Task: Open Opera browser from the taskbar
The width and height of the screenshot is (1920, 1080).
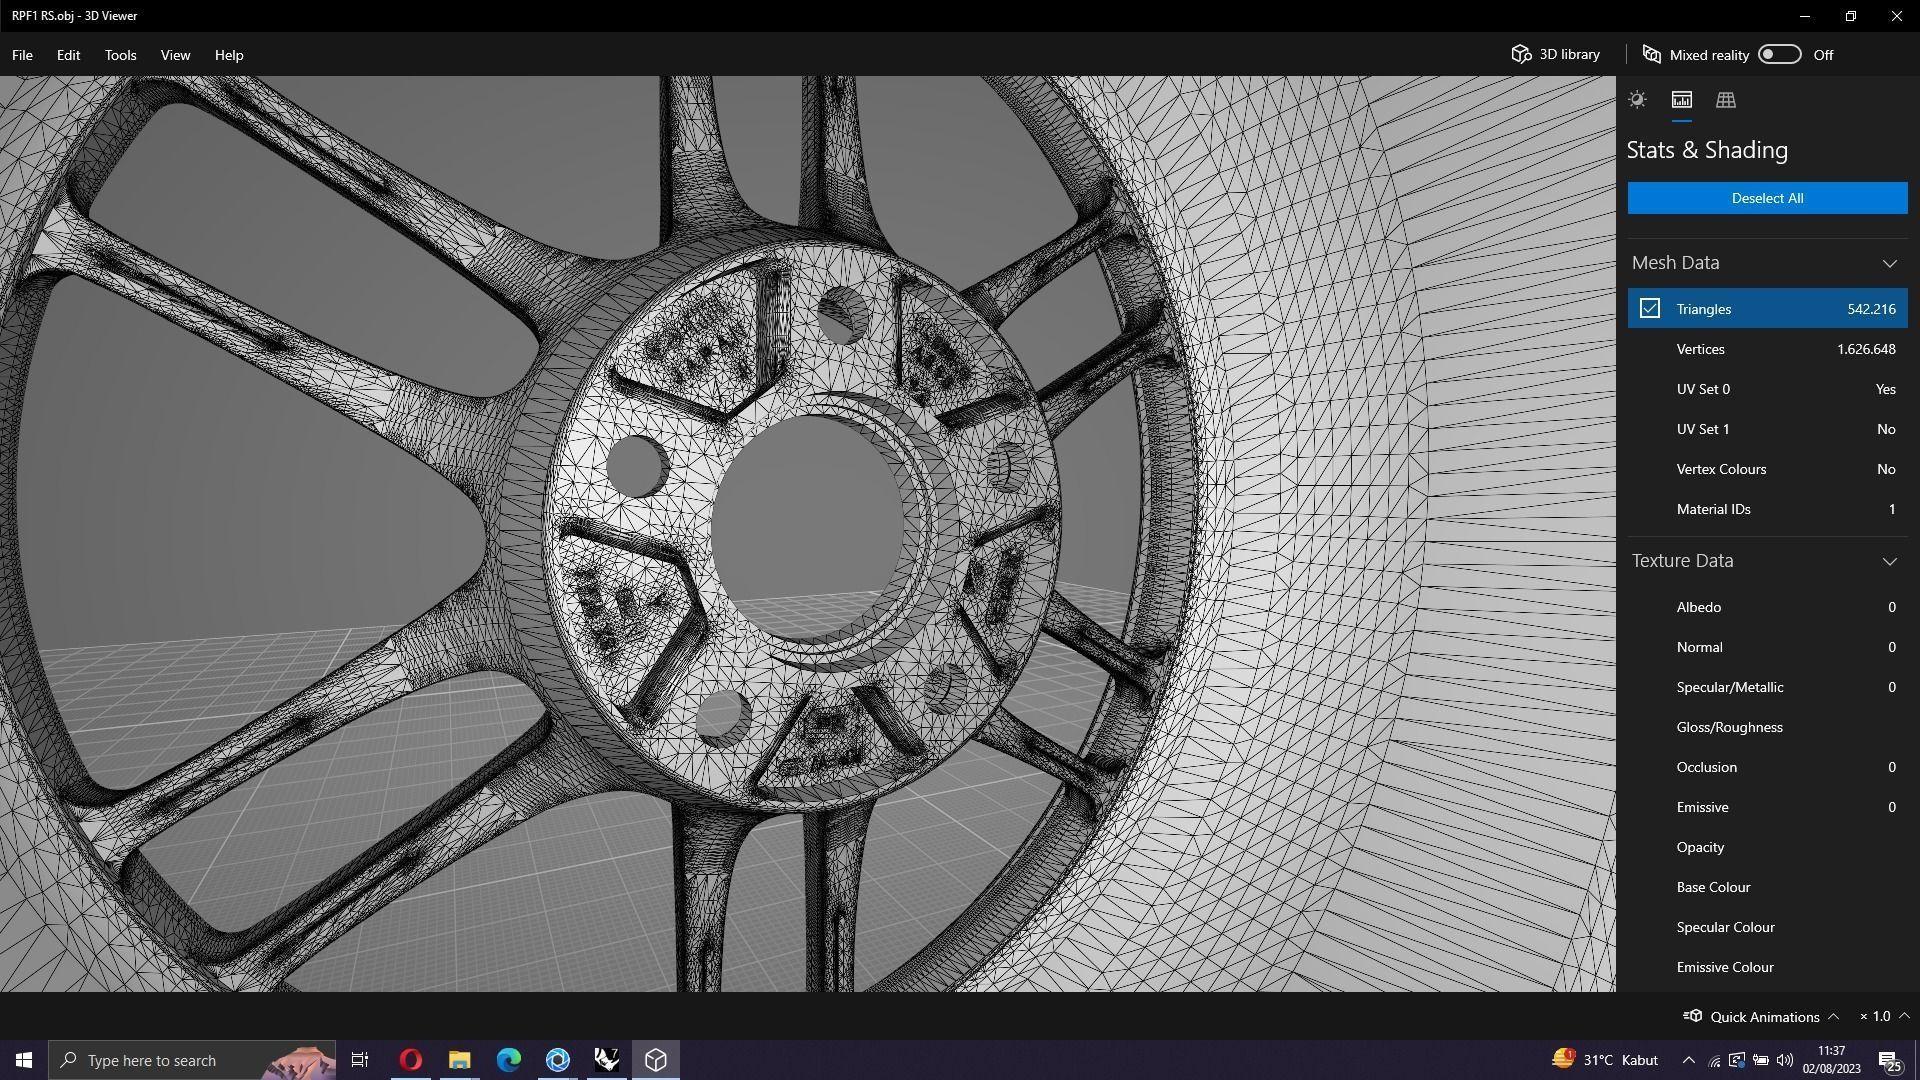Action: [x=410, y=1059]
